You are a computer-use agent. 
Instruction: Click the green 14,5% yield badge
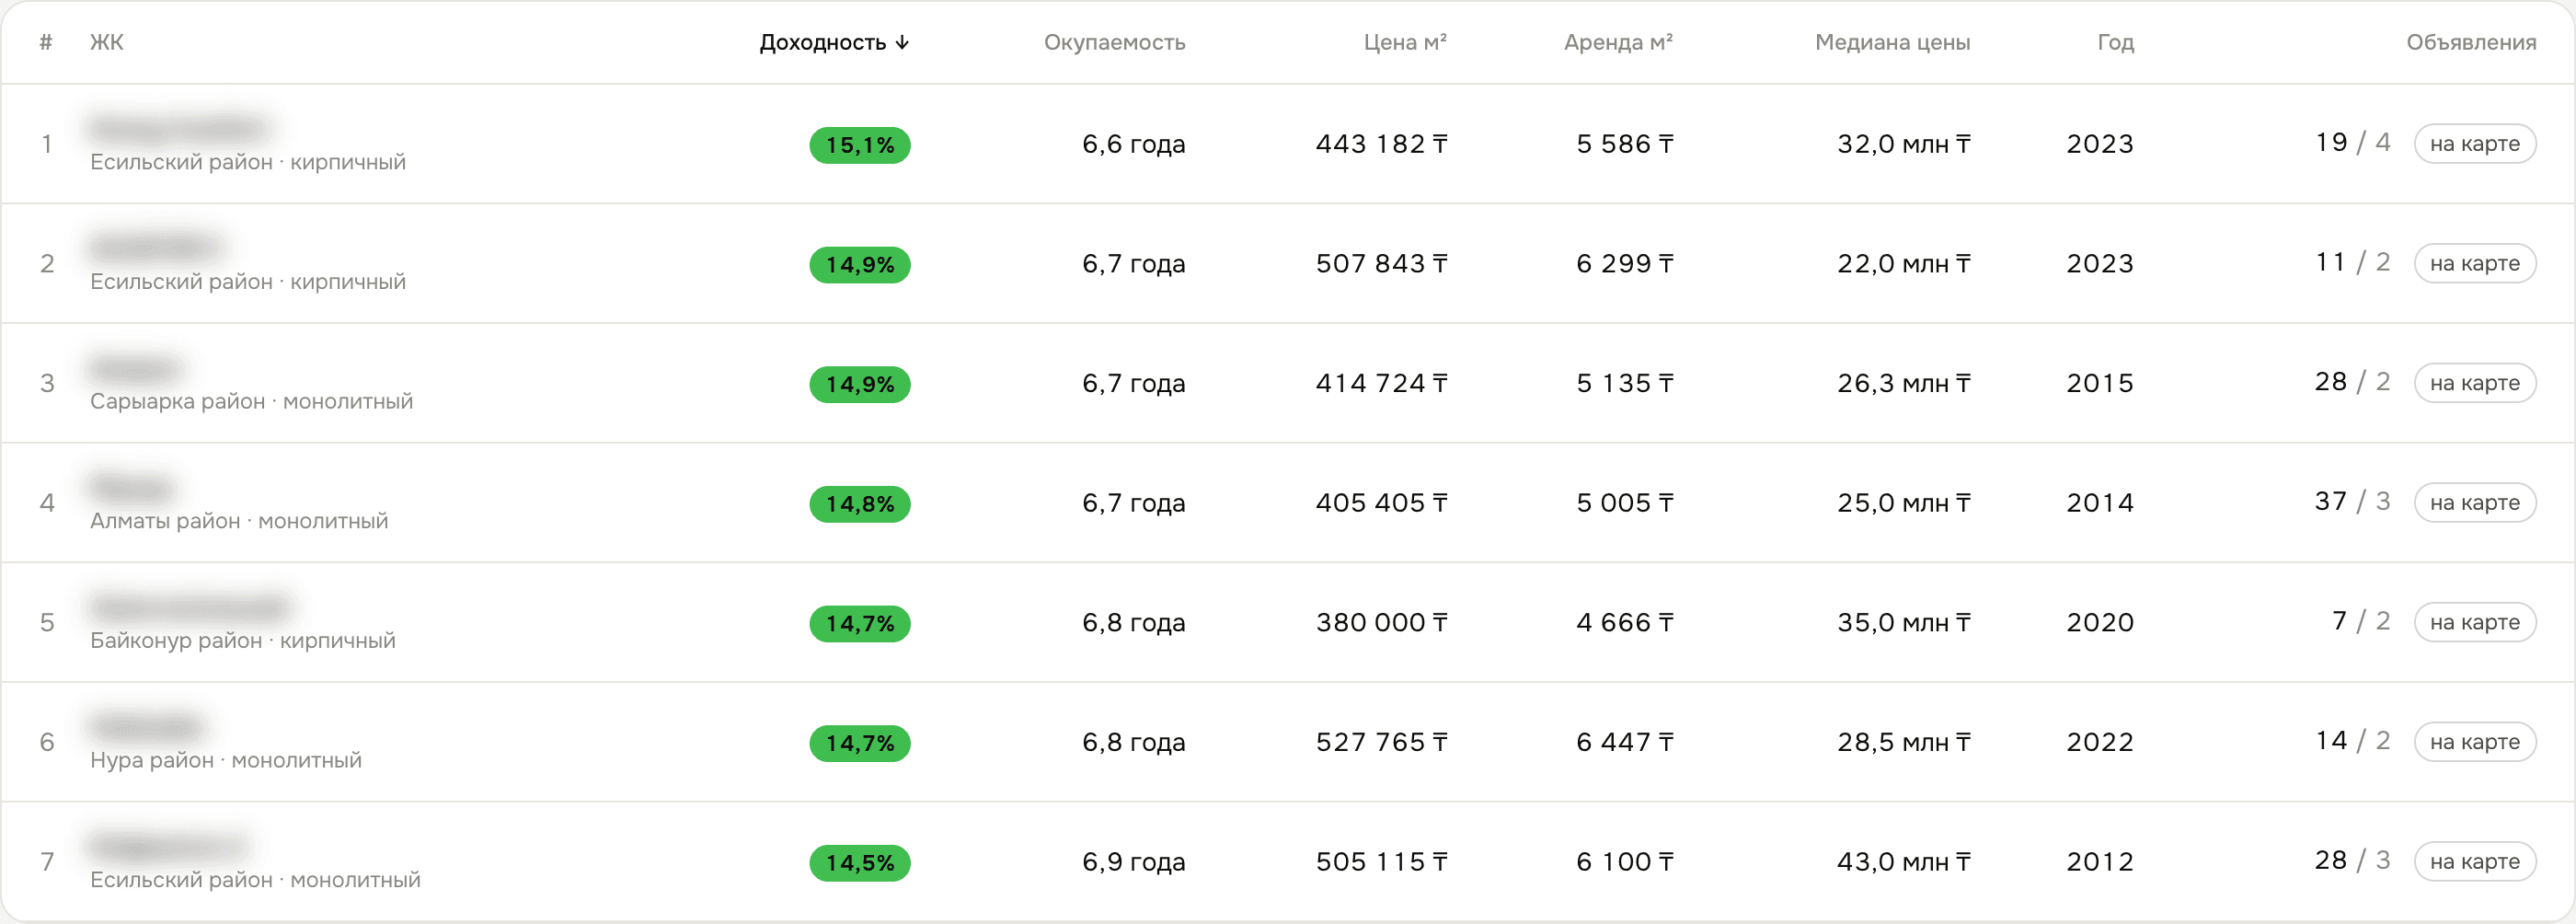pyautogui.click(x=860, y=863)
